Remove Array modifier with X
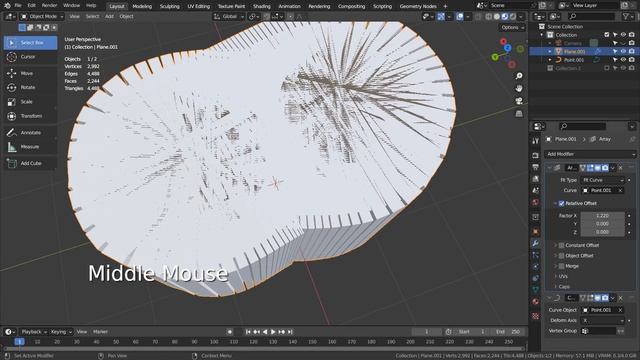The image size is (640, 360). coord(620,168)
